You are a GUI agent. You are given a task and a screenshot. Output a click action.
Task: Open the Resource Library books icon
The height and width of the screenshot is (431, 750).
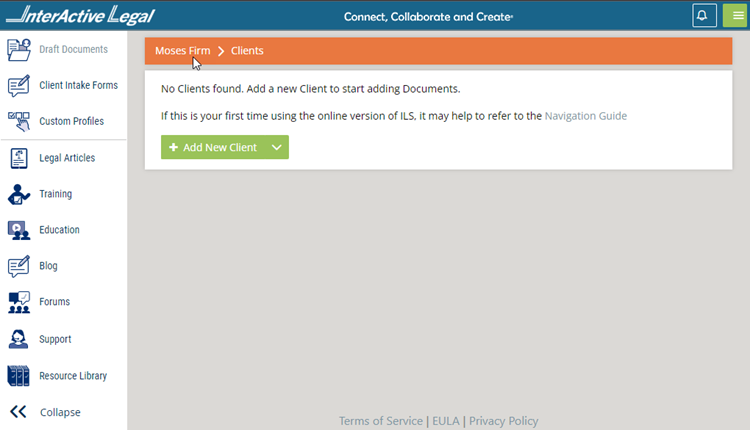pos(19,376)
